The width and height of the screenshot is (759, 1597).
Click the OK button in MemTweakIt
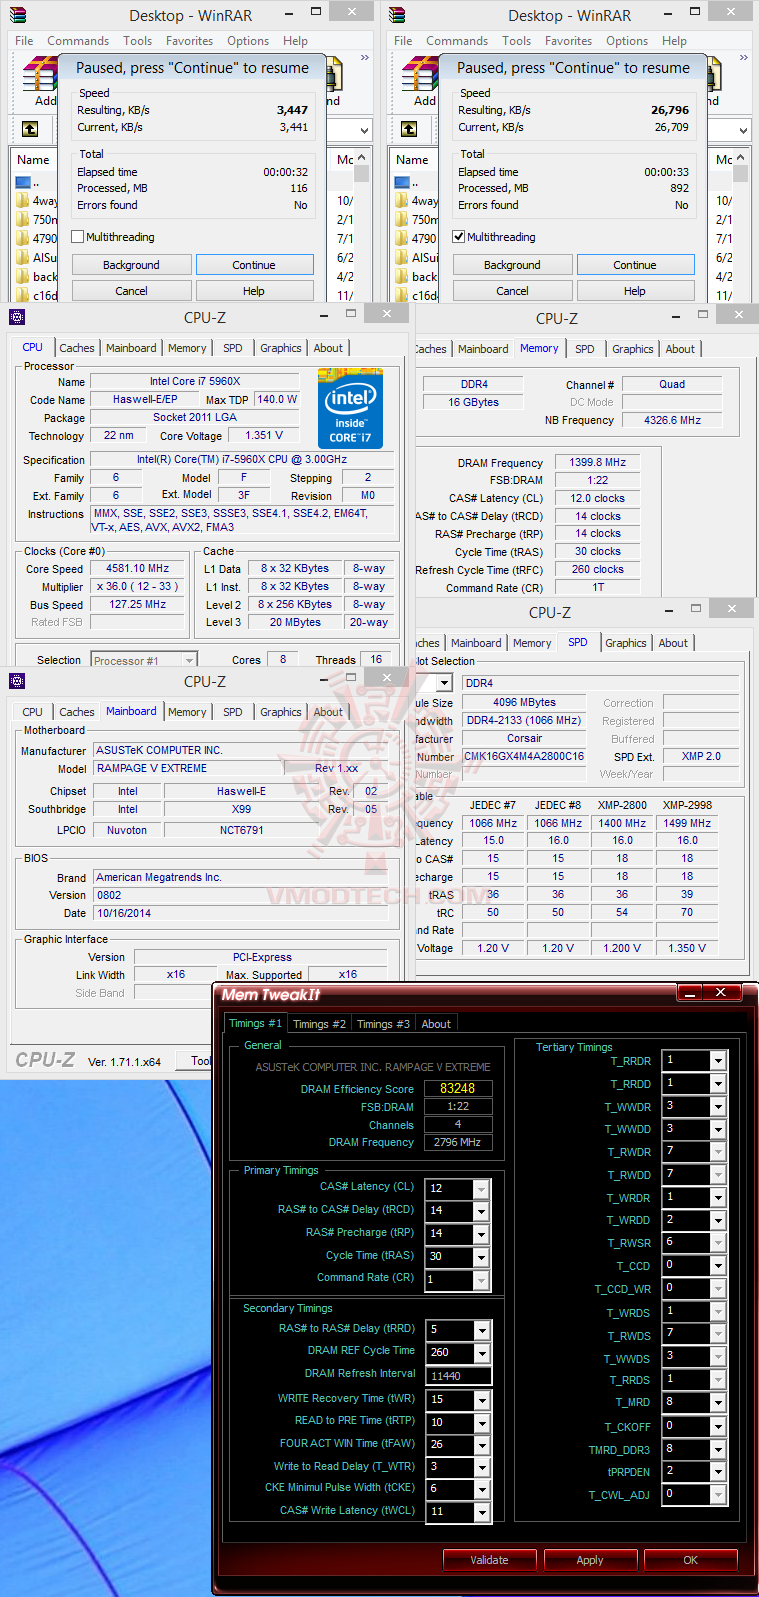pyautogui.click(x=691, y=1560)
